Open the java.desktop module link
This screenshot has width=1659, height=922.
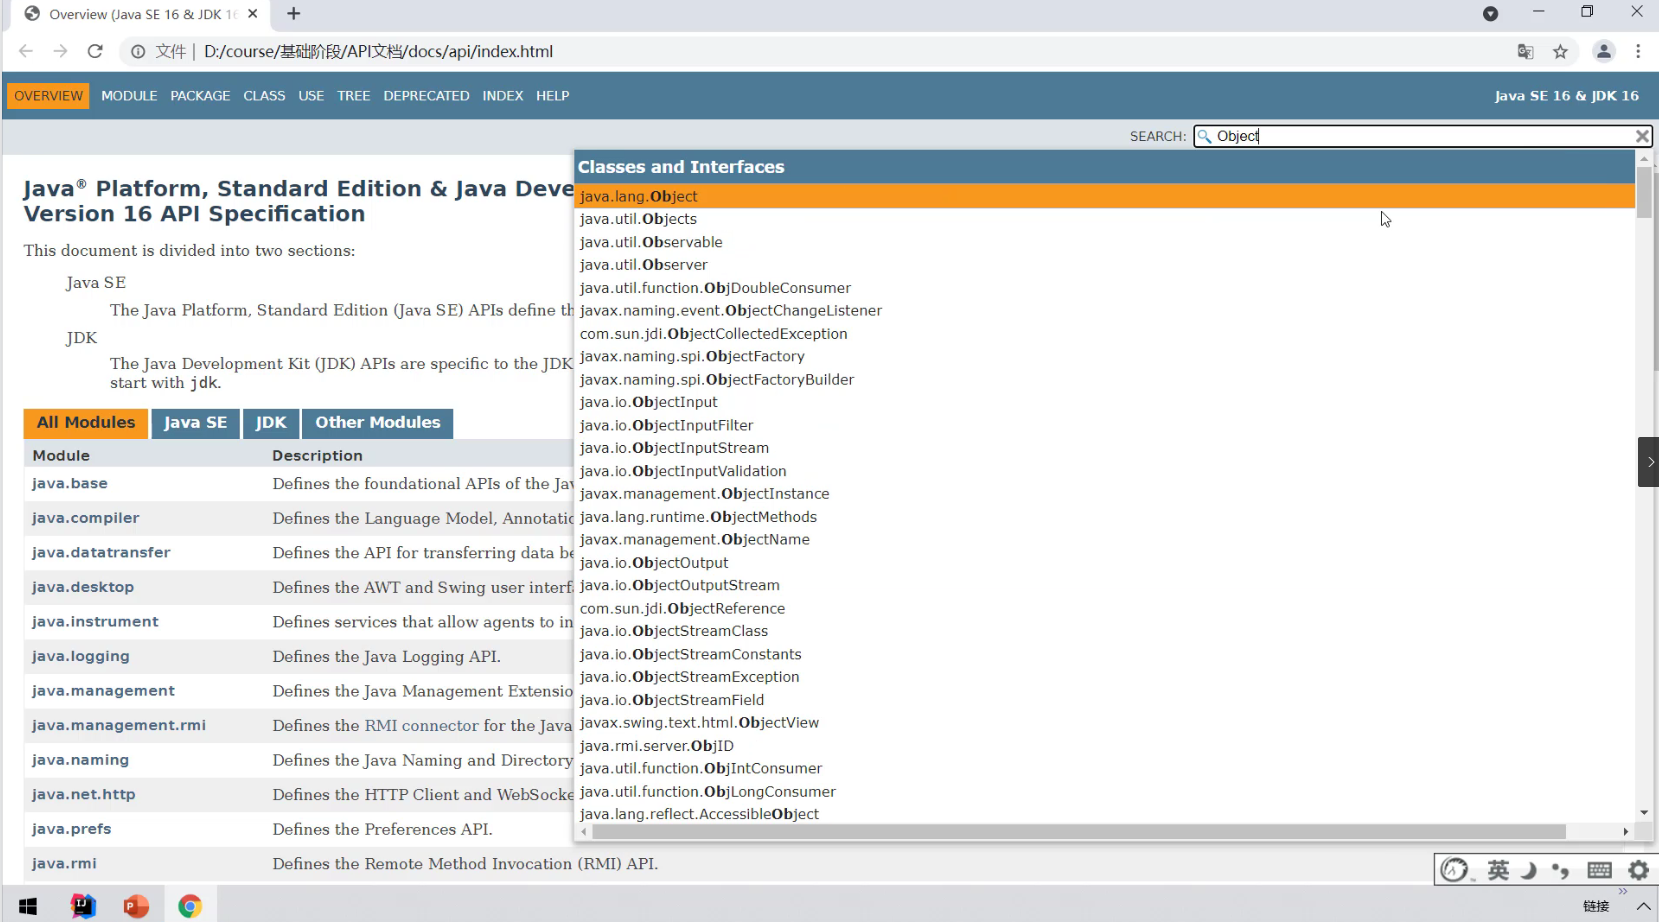pos(82,587)
